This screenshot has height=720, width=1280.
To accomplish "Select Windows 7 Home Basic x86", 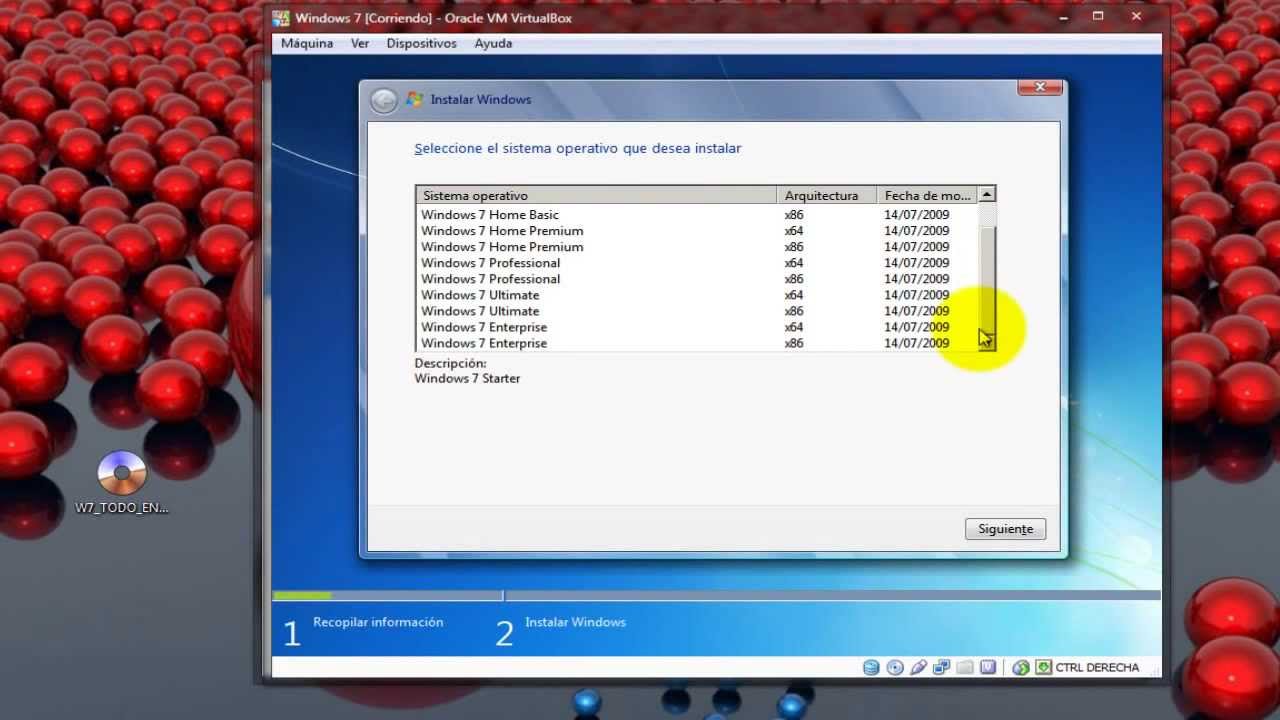I will 697,215.
